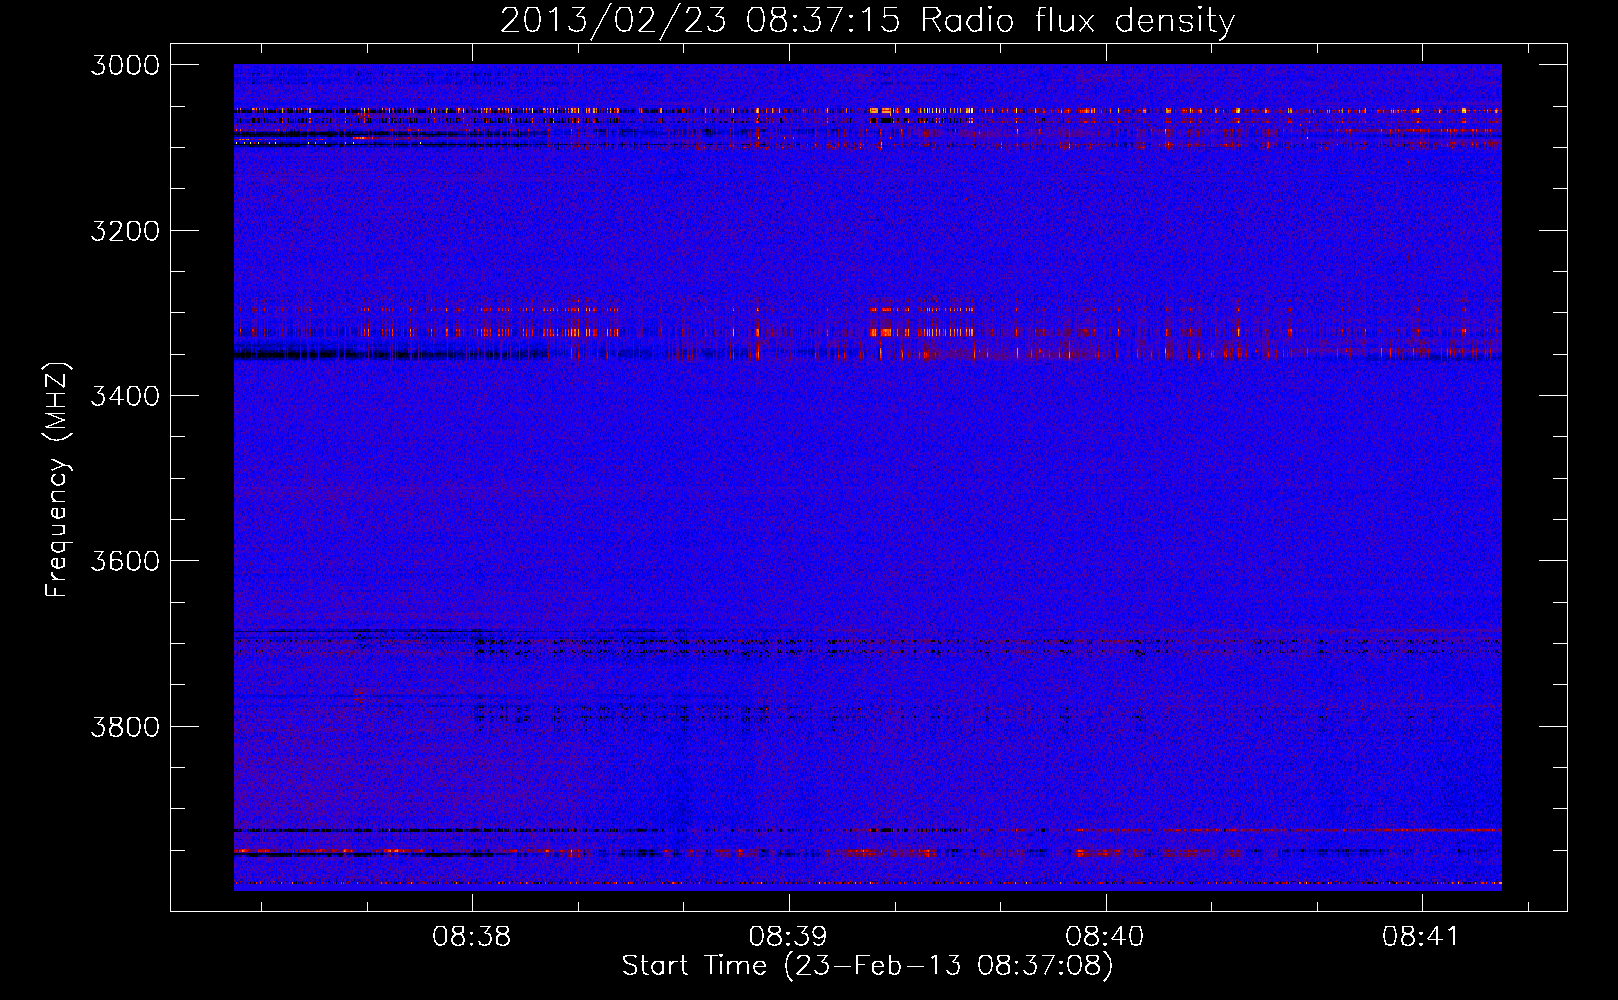Click the 3400 frequency tick label

pos(125,396)
